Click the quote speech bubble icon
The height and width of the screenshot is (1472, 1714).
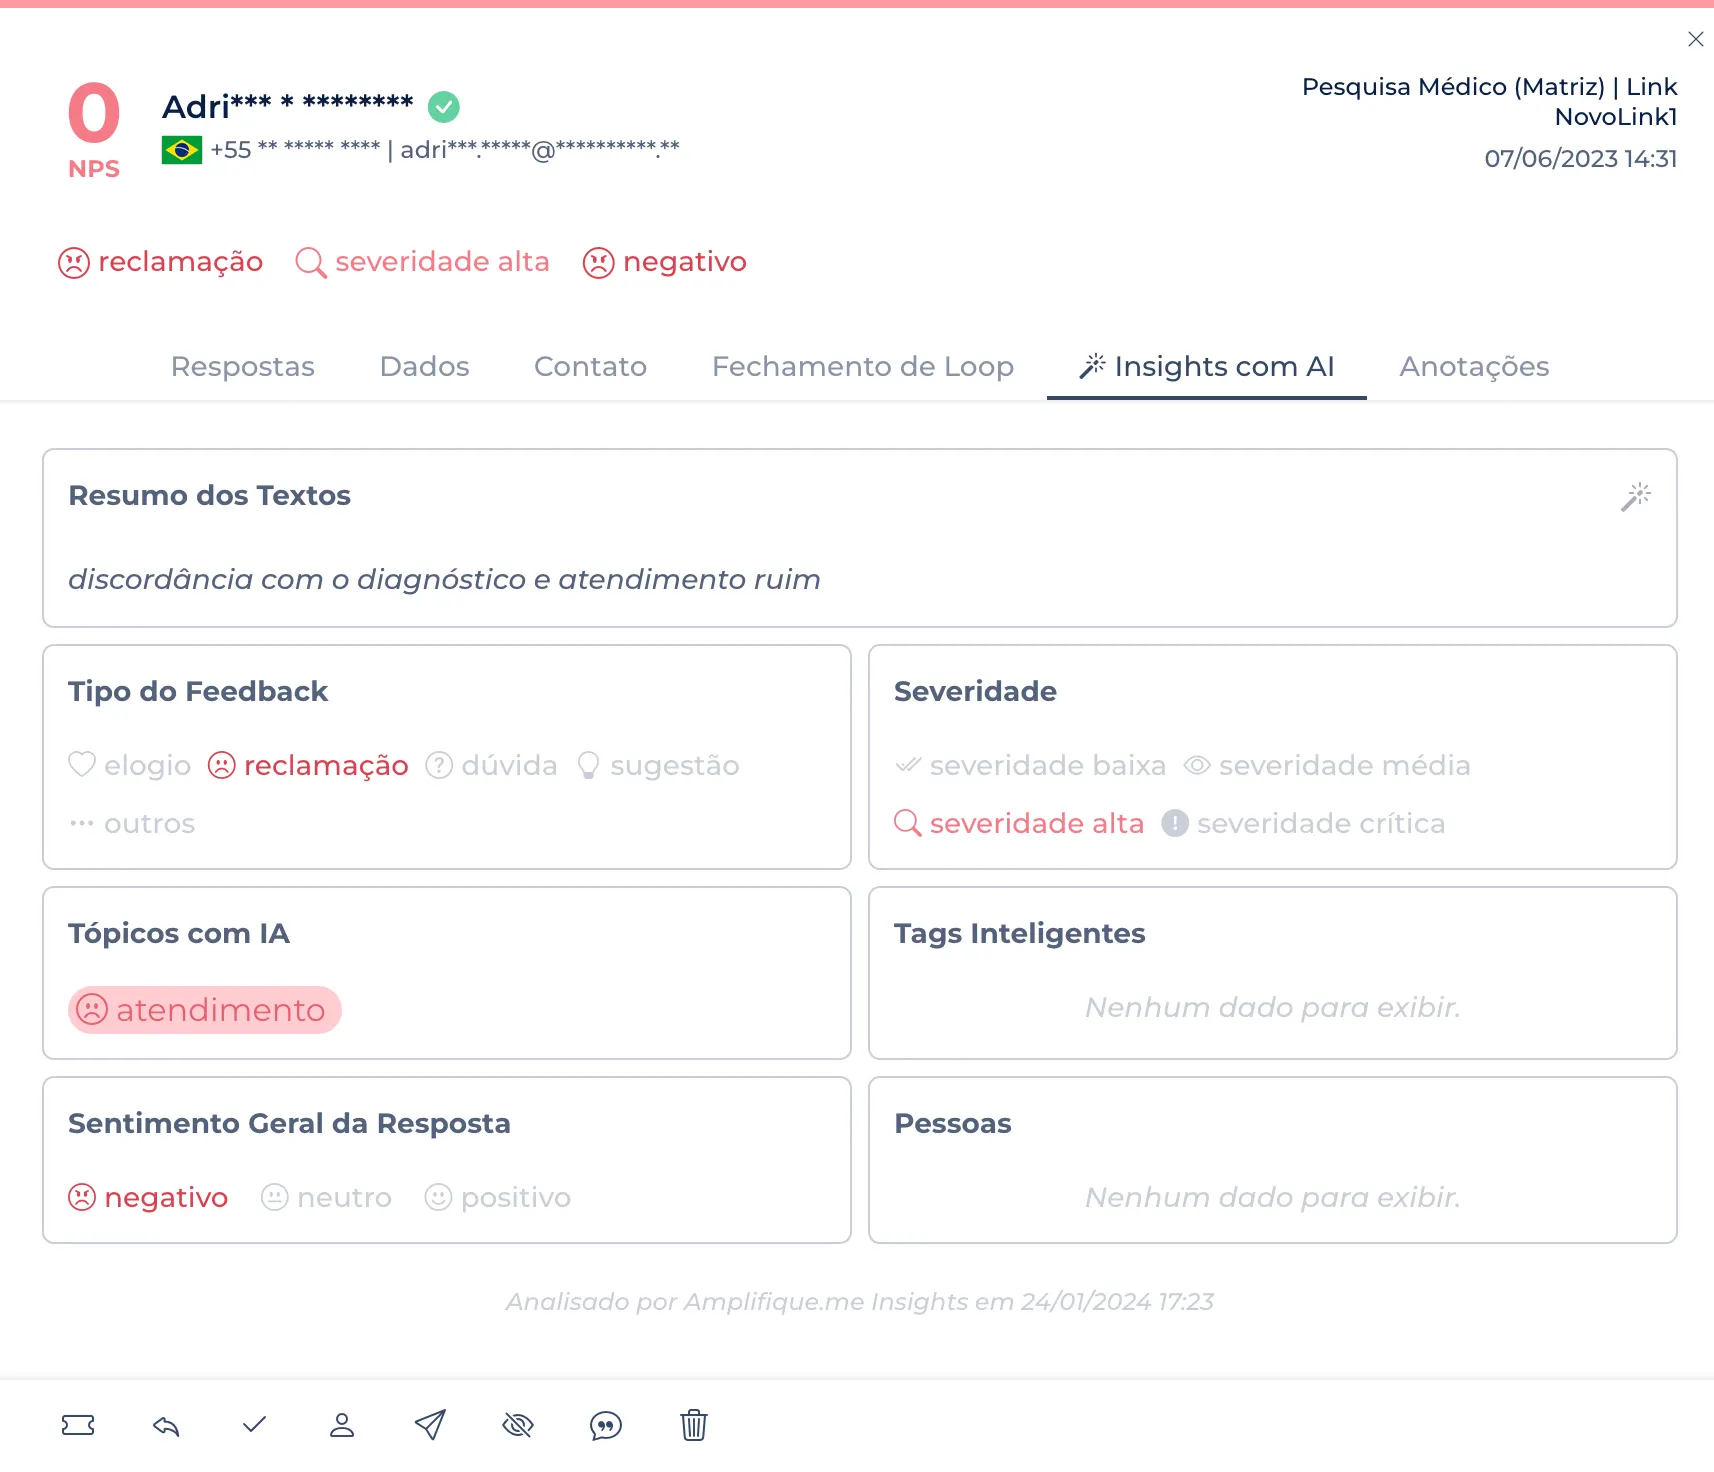[606, 1425]
